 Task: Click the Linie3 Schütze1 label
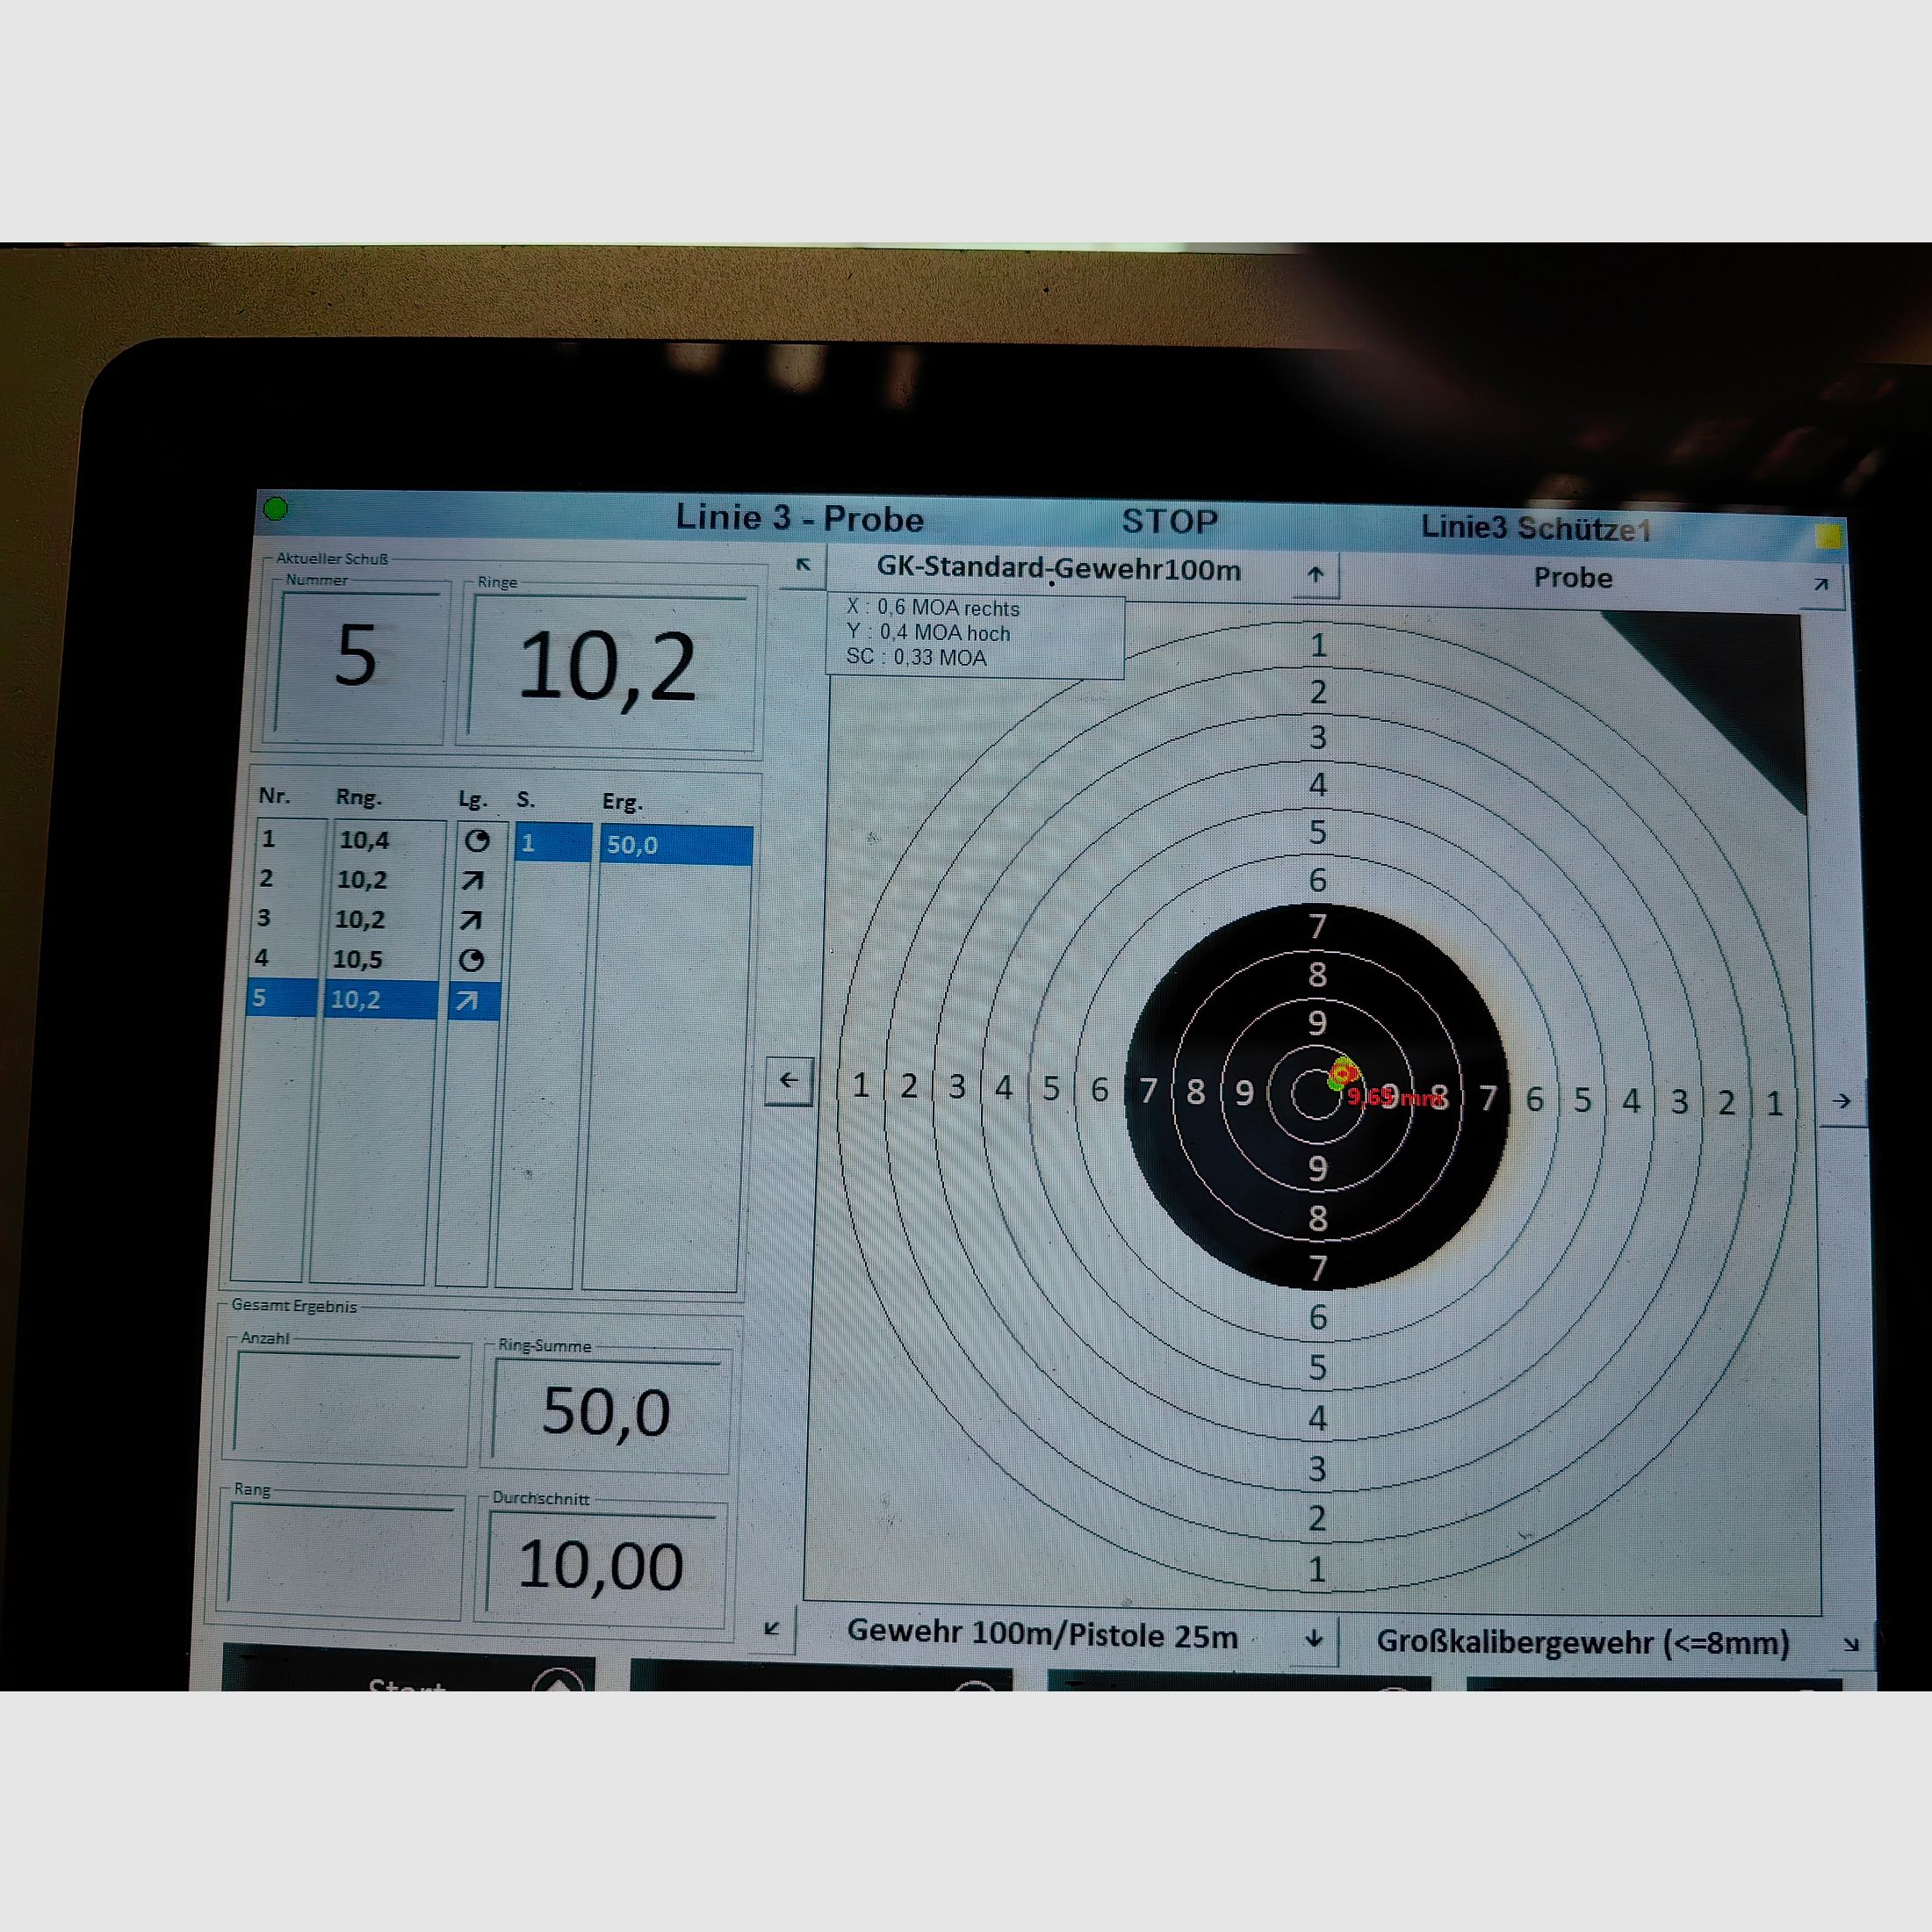(1536, 528)
